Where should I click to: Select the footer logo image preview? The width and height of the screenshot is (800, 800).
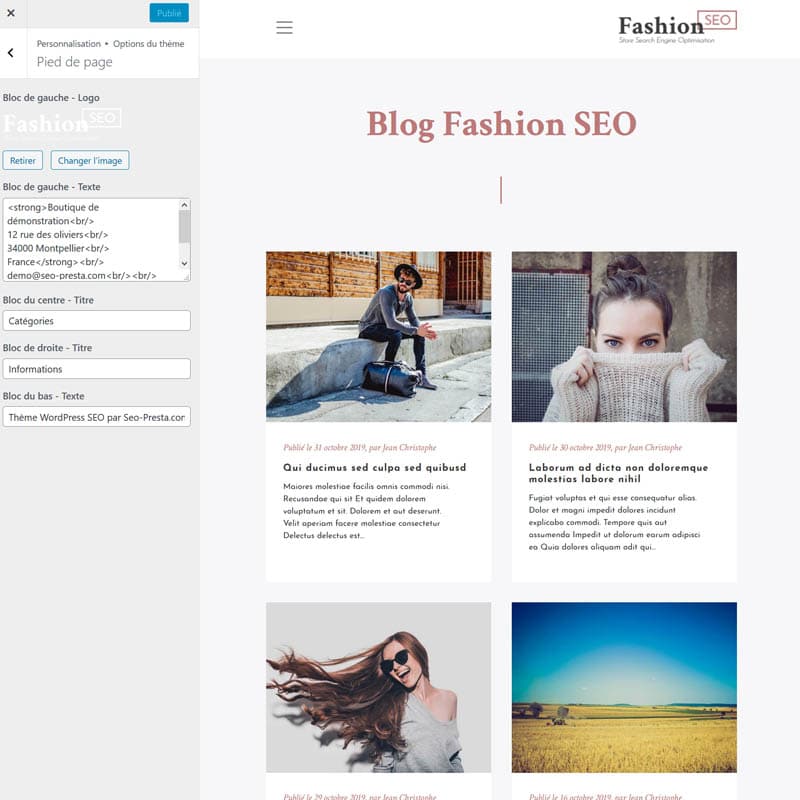62,122
